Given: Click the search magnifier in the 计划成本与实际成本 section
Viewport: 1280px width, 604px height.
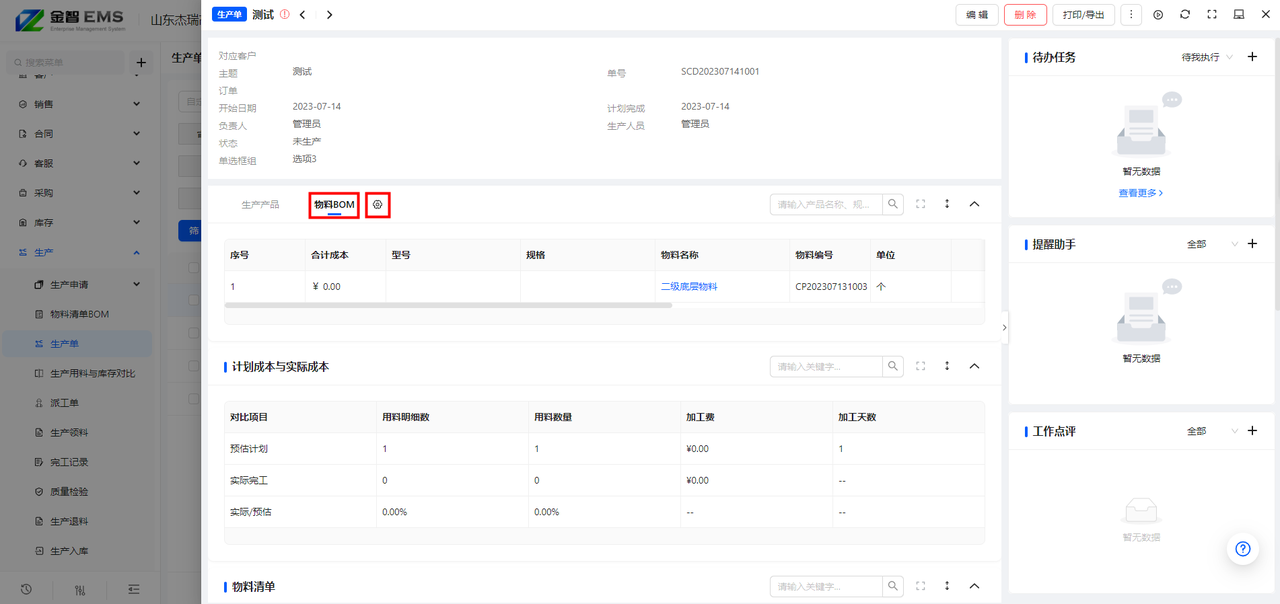Looking at the screenshot, I should (x=893, y=367).
